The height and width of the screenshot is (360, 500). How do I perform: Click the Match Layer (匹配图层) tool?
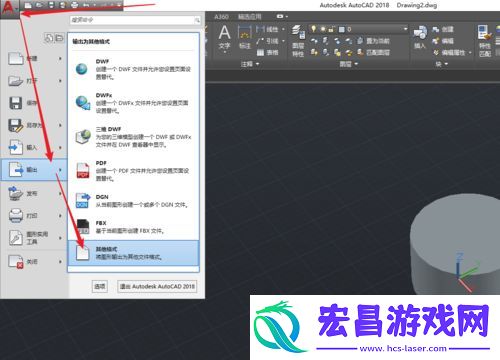tap(373, 52)
